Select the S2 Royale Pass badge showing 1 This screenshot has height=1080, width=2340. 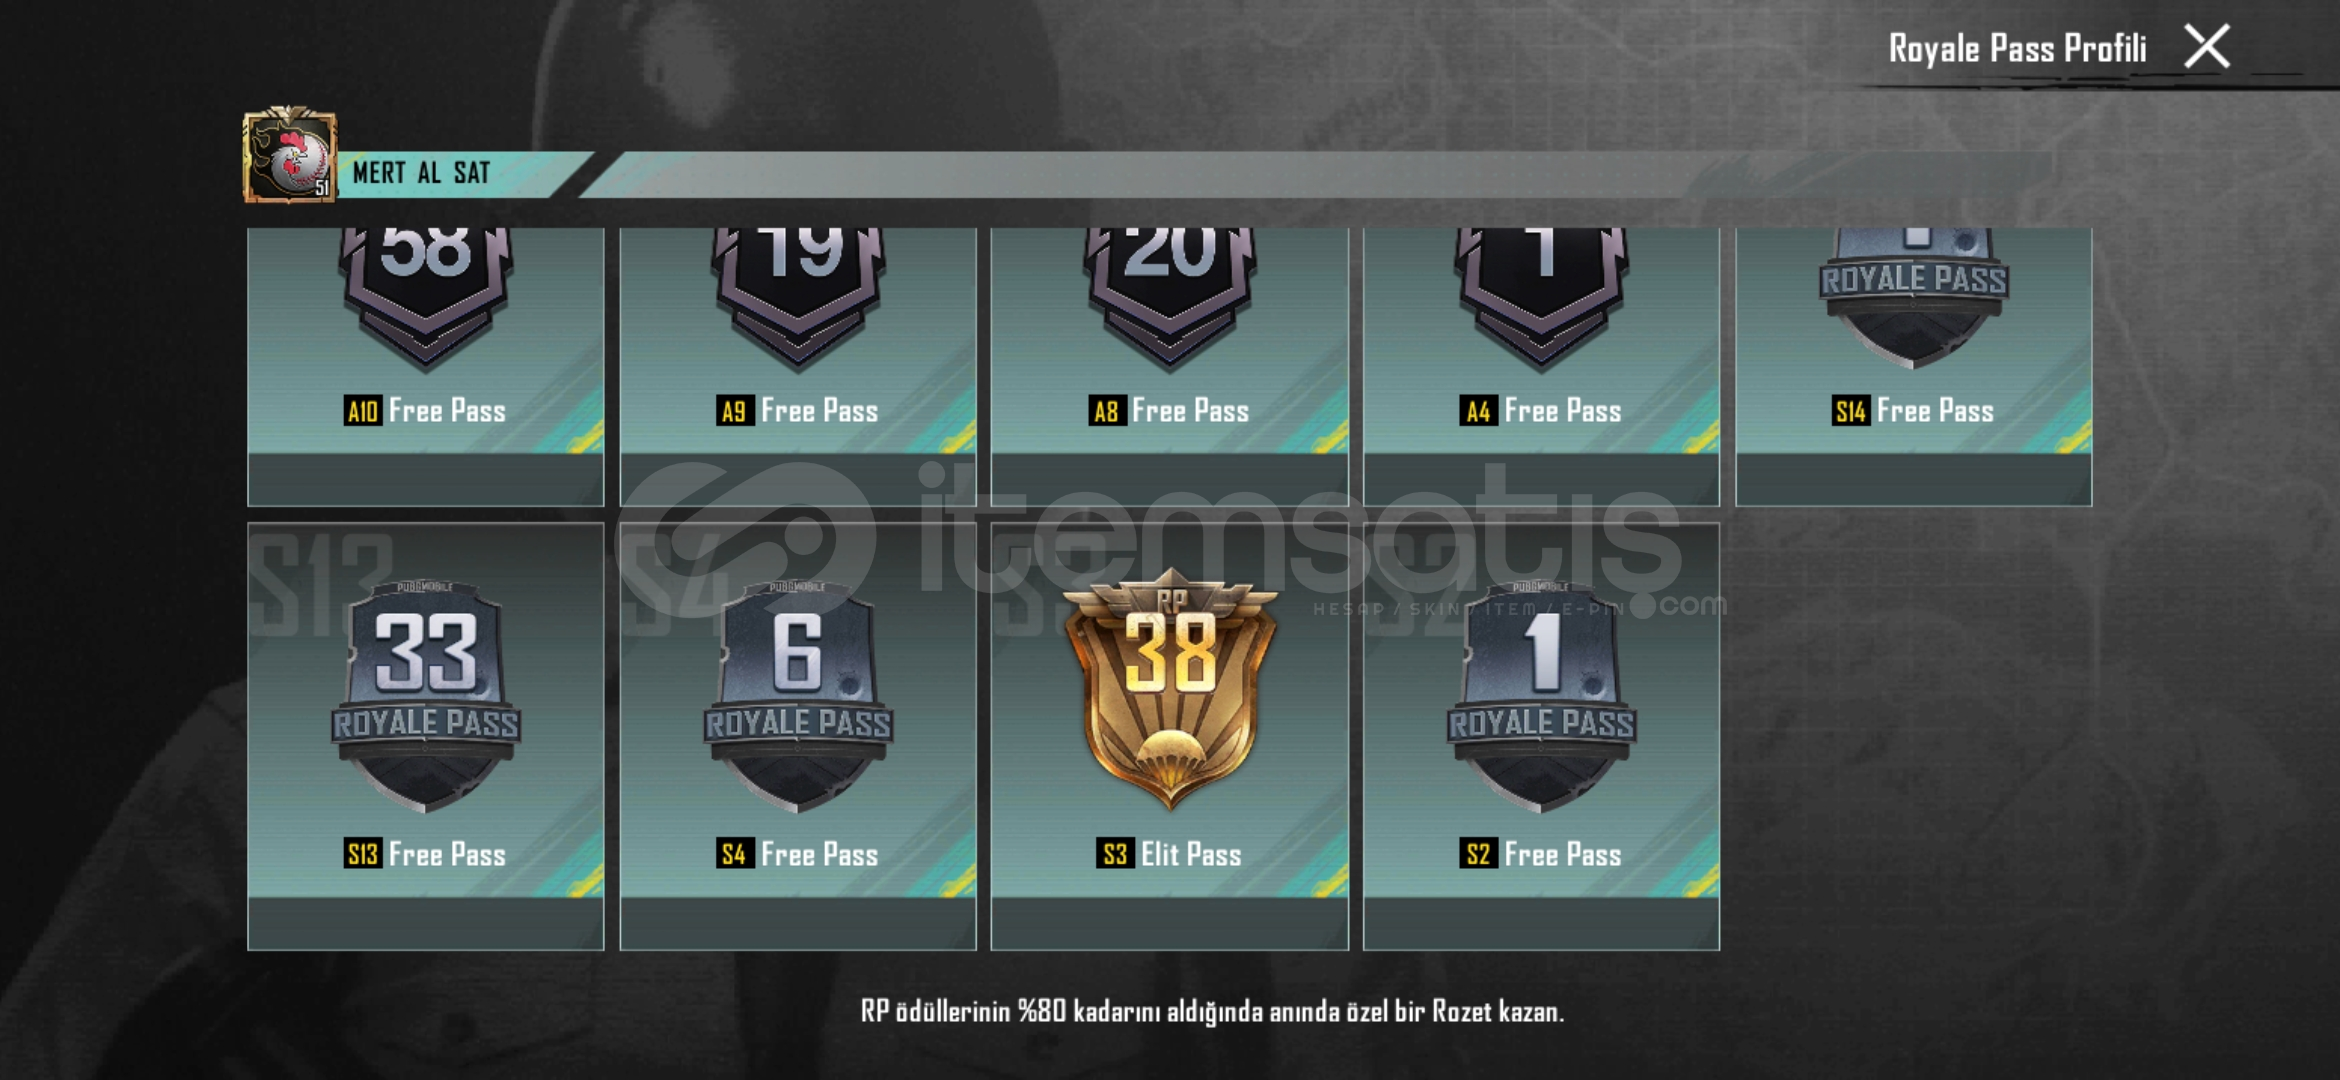(1542, 696)
